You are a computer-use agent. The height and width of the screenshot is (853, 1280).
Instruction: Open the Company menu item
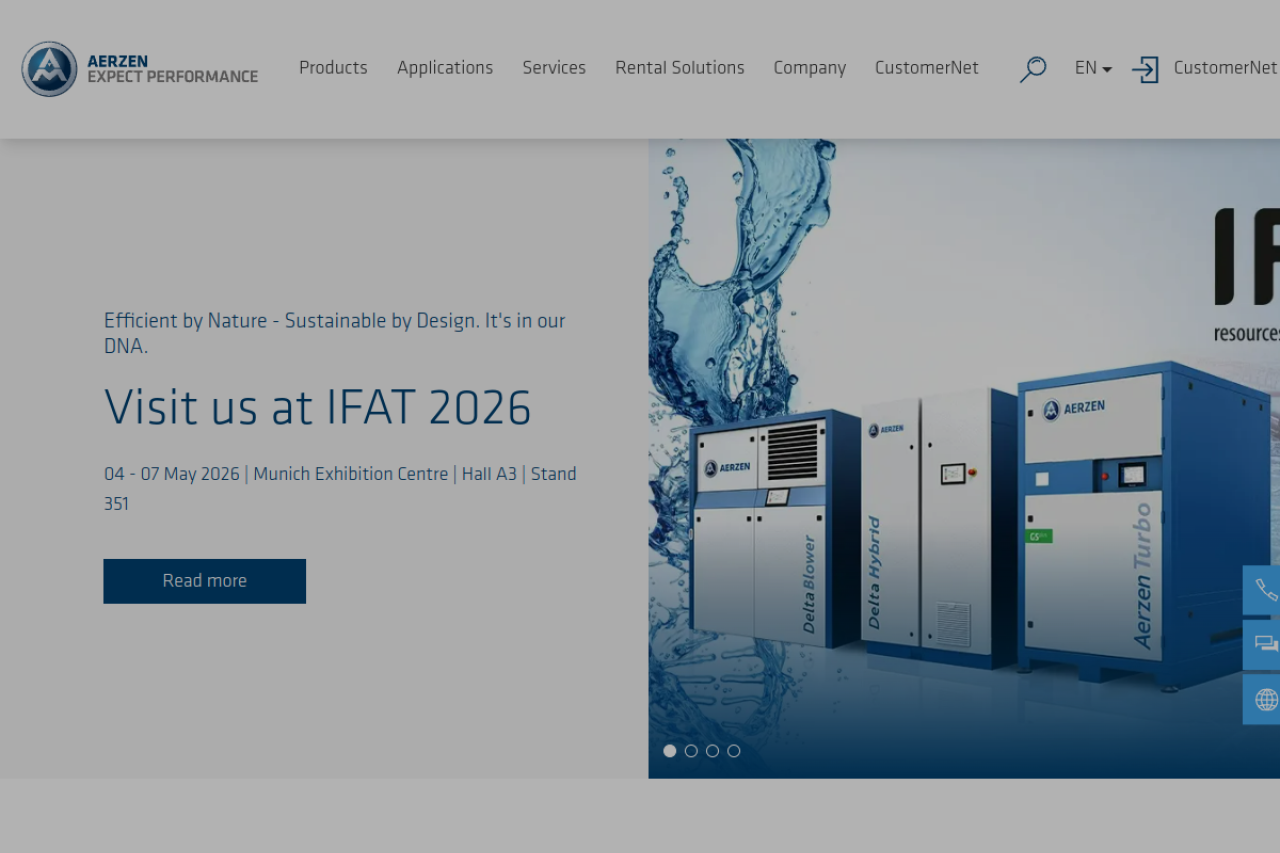tap(809, 68)
